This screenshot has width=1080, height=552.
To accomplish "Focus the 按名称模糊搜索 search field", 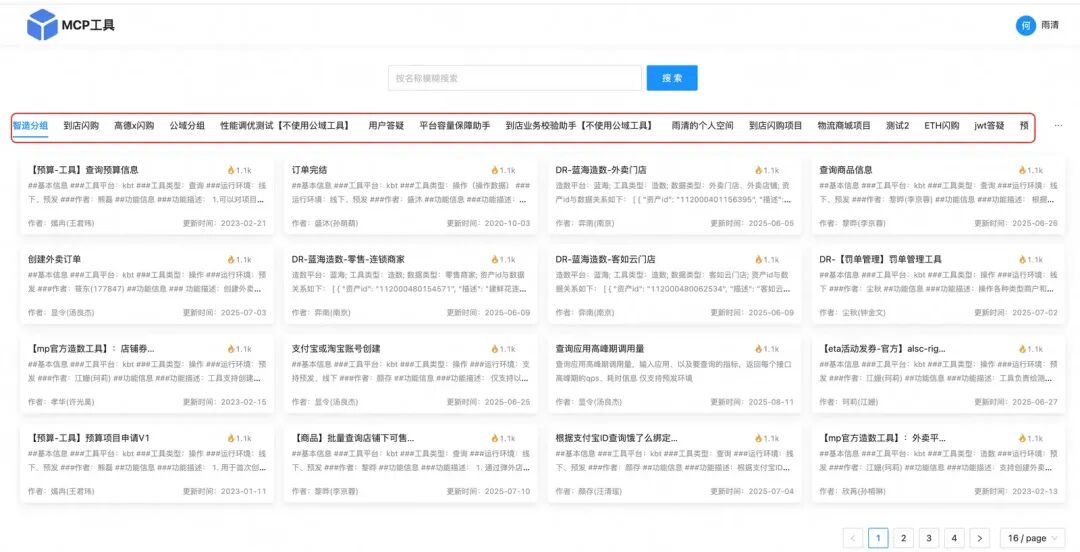I will [514, 78].
